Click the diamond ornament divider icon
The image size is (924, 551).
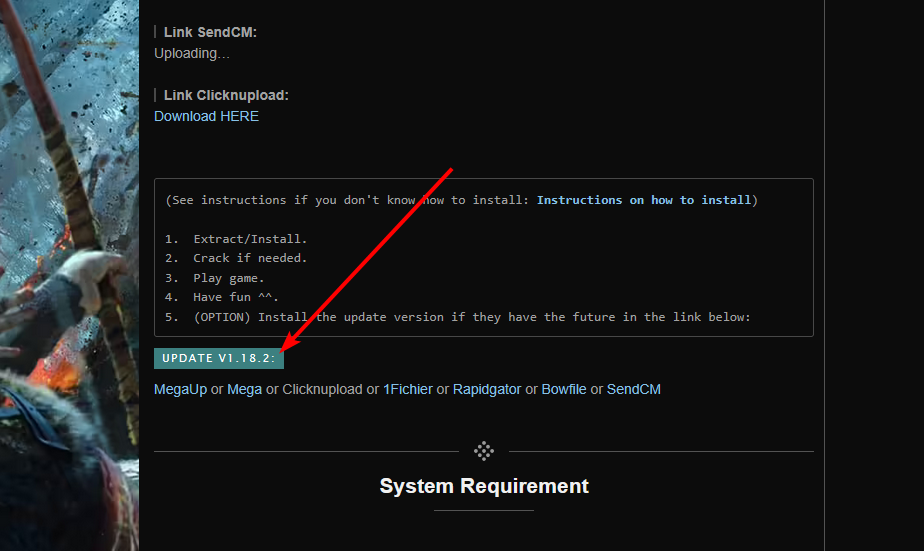(484, 451)
